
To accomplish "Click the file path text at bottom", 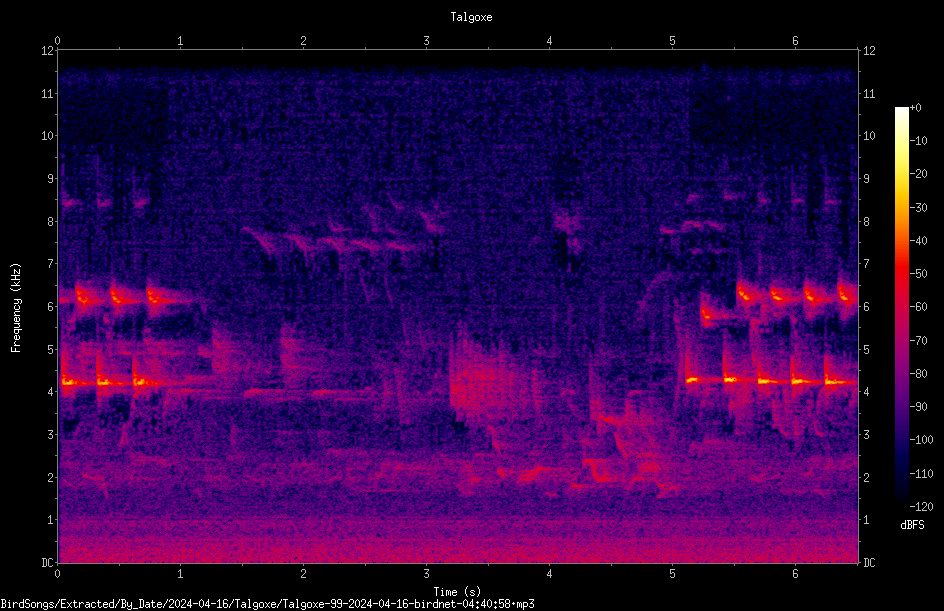I will 267,604.
